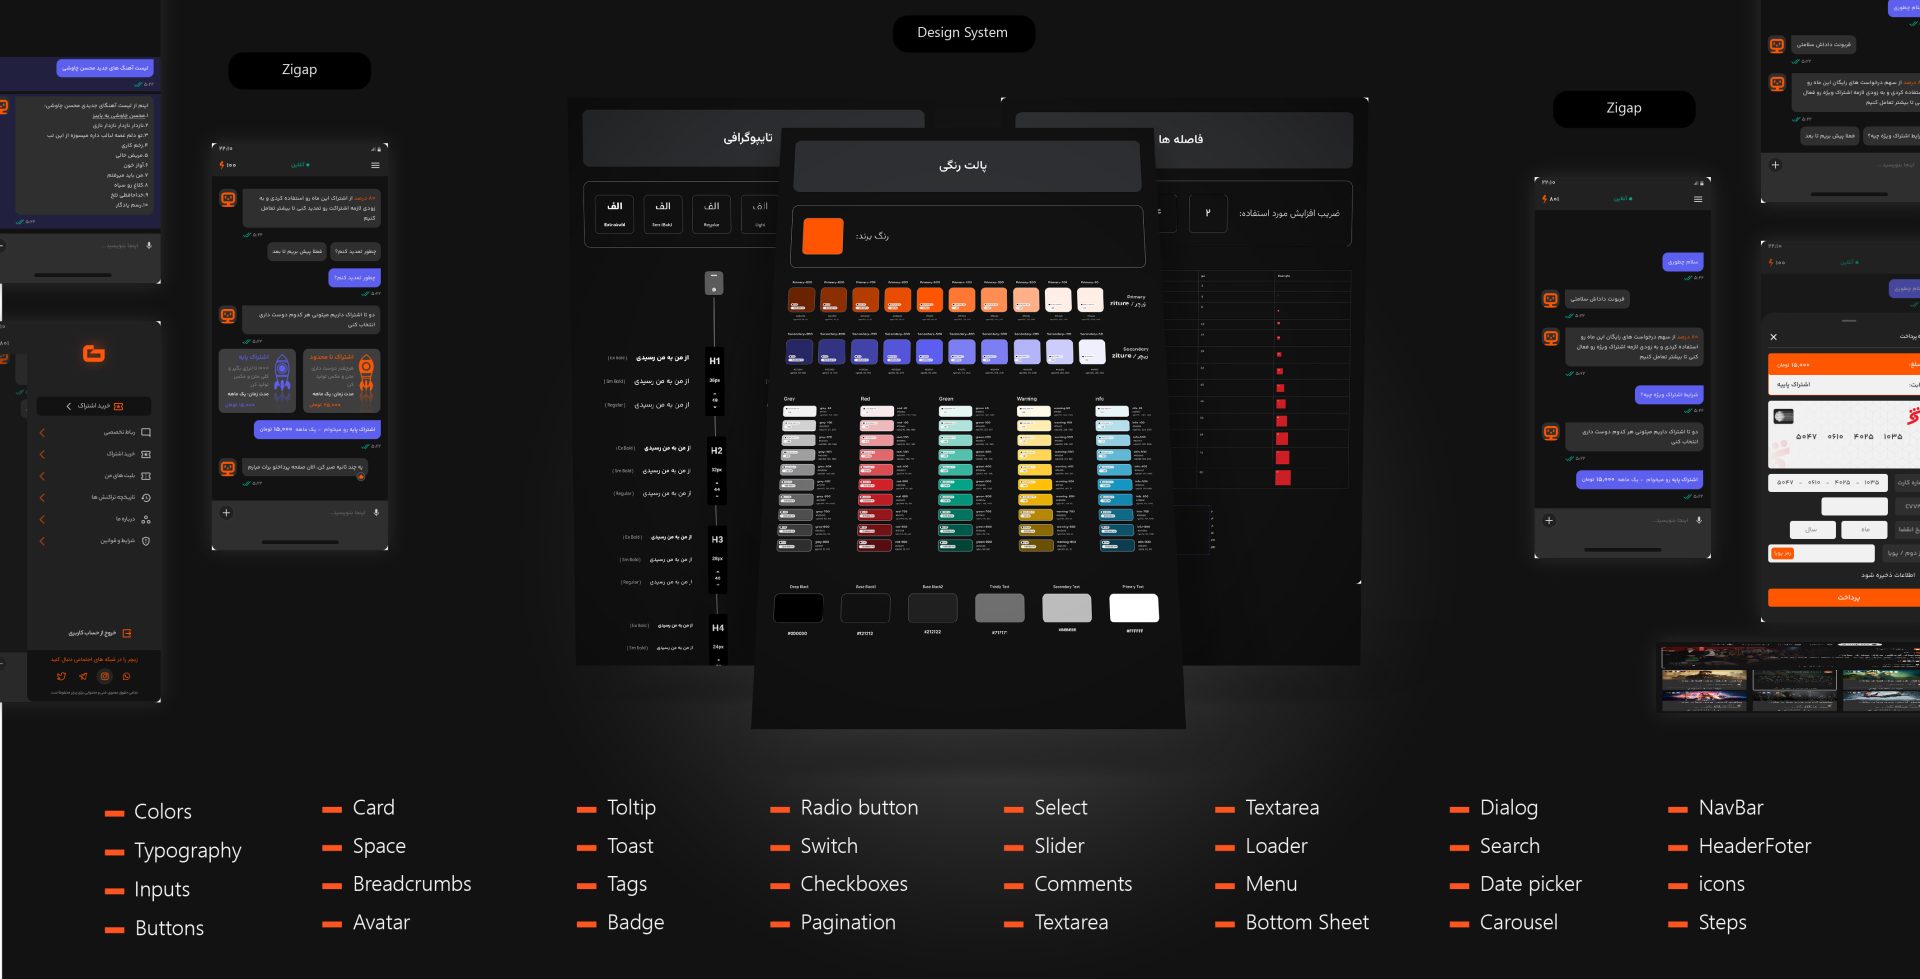
Task: Select the purple basic subscription rocket card
Action: point(257,381)
